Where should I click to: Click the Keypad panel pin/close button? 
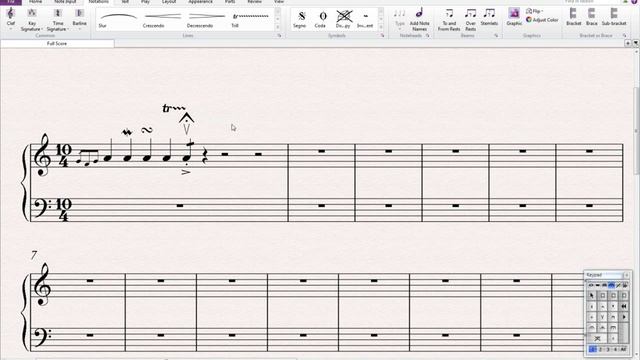[627, 275]
